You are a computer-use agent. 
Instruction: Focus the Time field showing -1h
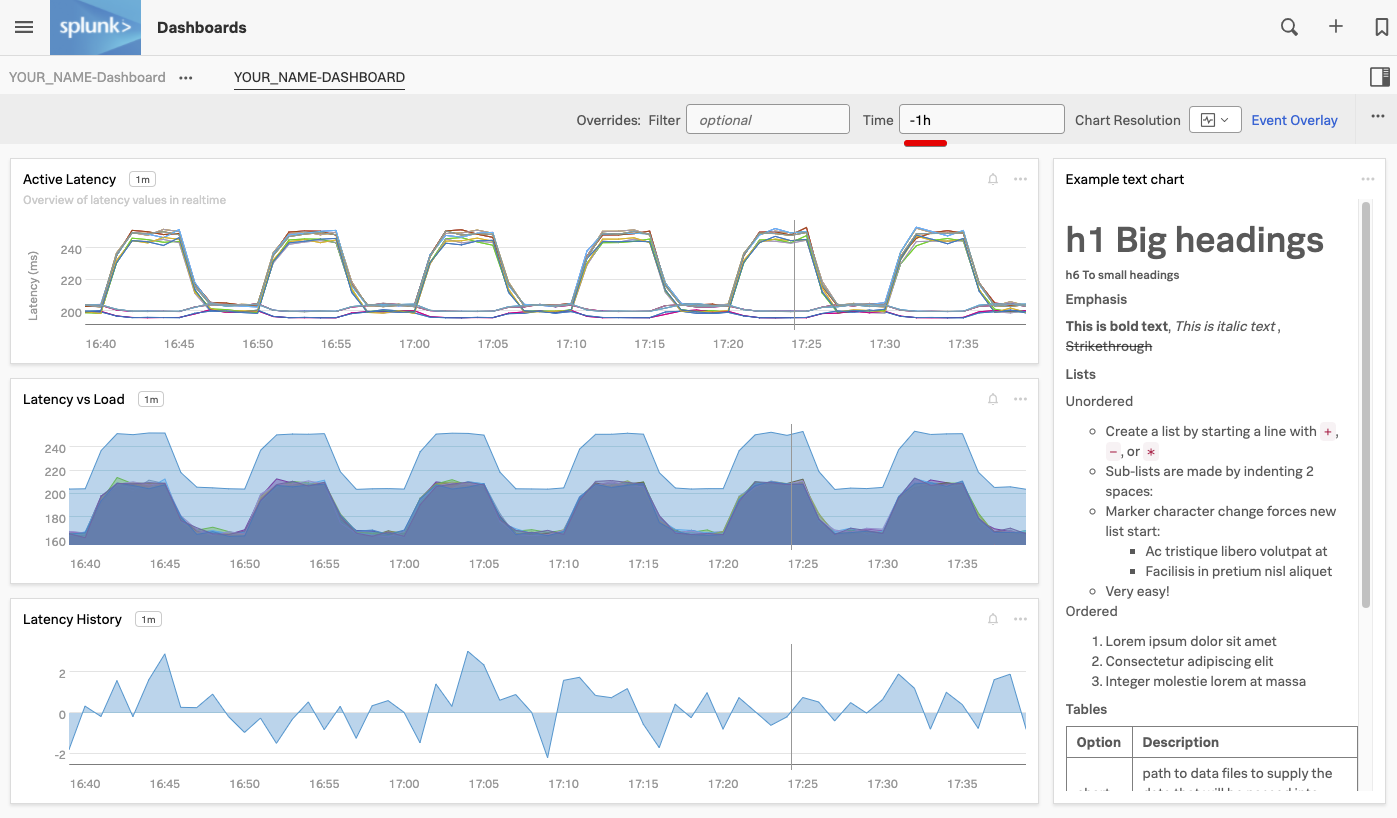[981, 120]
